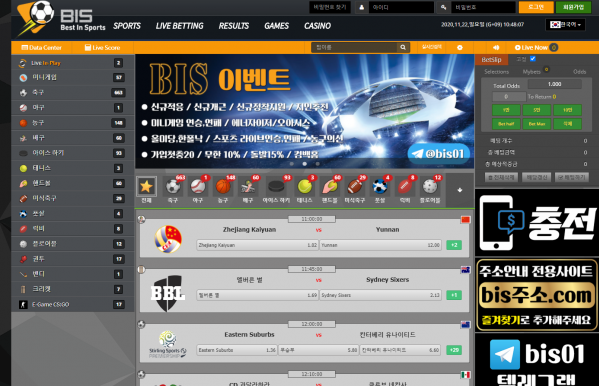
Task: Select the third banner carousel dot
Action: pos(317,164)
